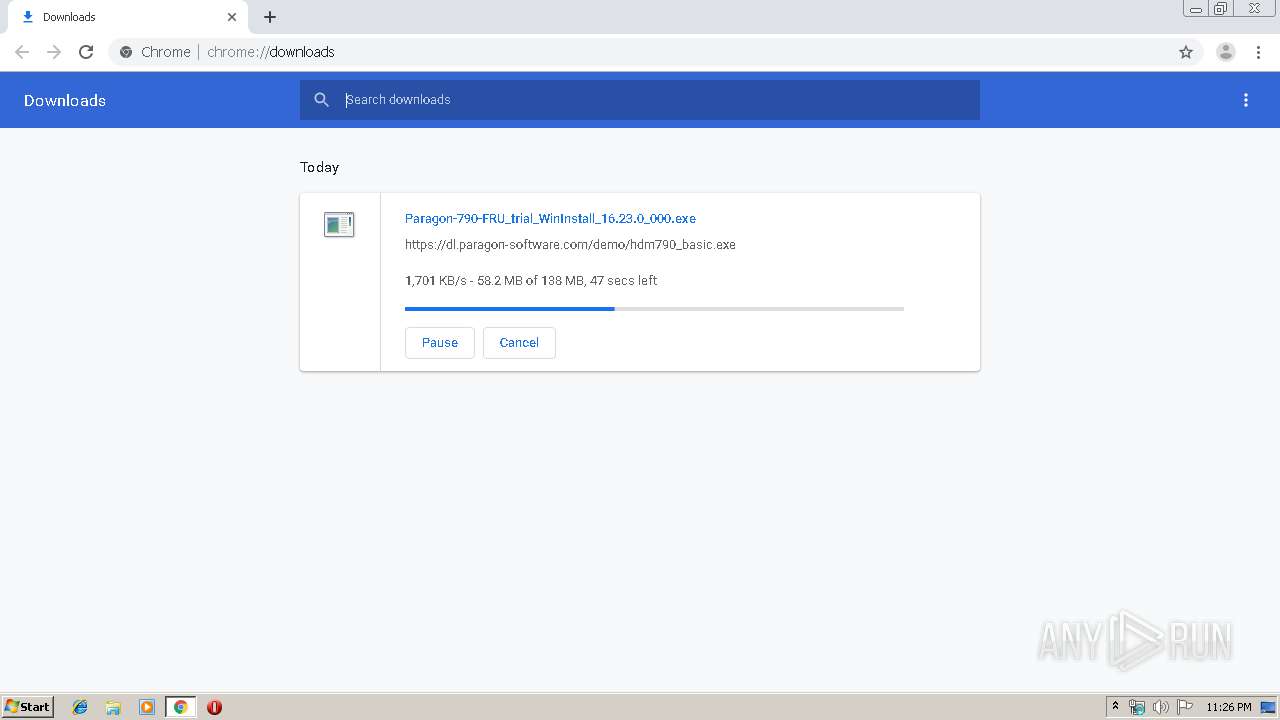Pause the Paragon download
This screenshot has width=1280, height=720.
(x=440, y=343)
